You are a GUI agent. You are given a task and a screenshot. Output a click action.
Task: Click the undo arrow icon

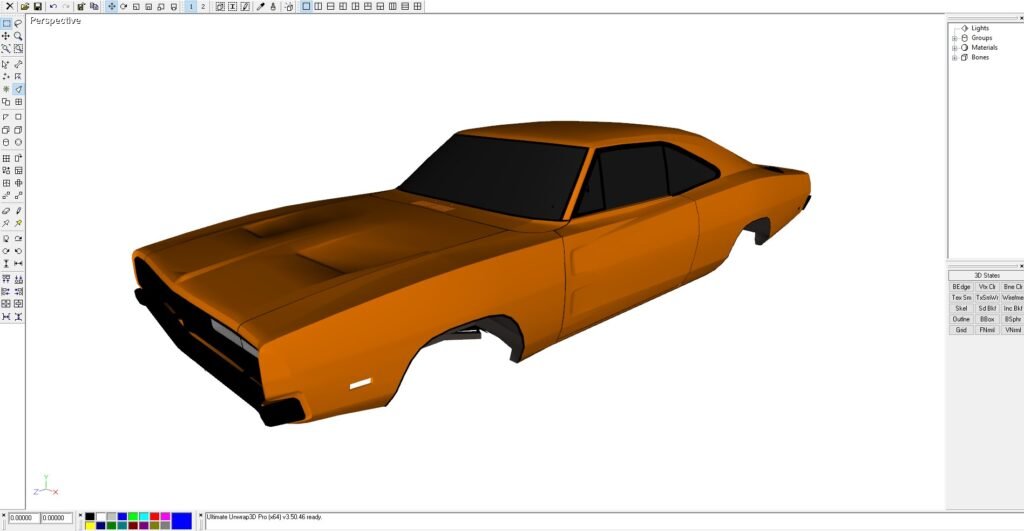coord(53,6)
